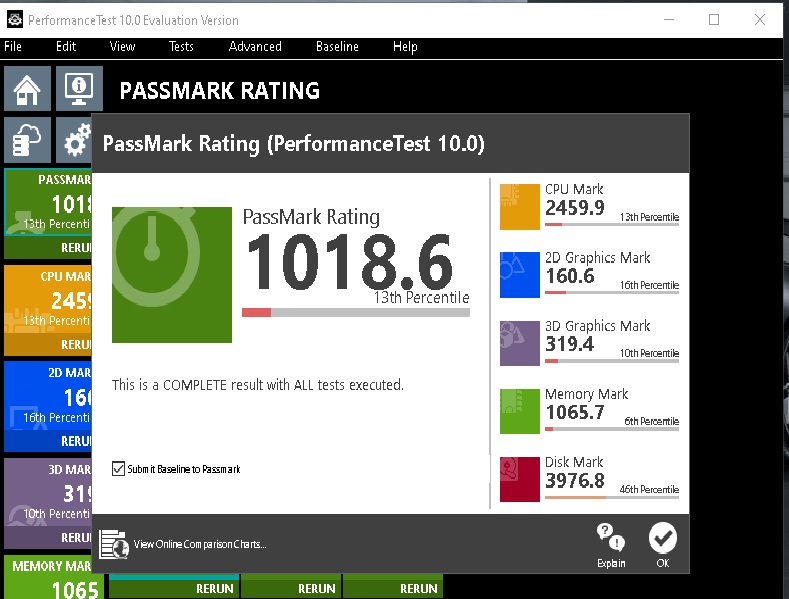Click the 6th Percentile Memory Mark label
The height and width of the screenshot is (599, 789).
click(652, 421)
